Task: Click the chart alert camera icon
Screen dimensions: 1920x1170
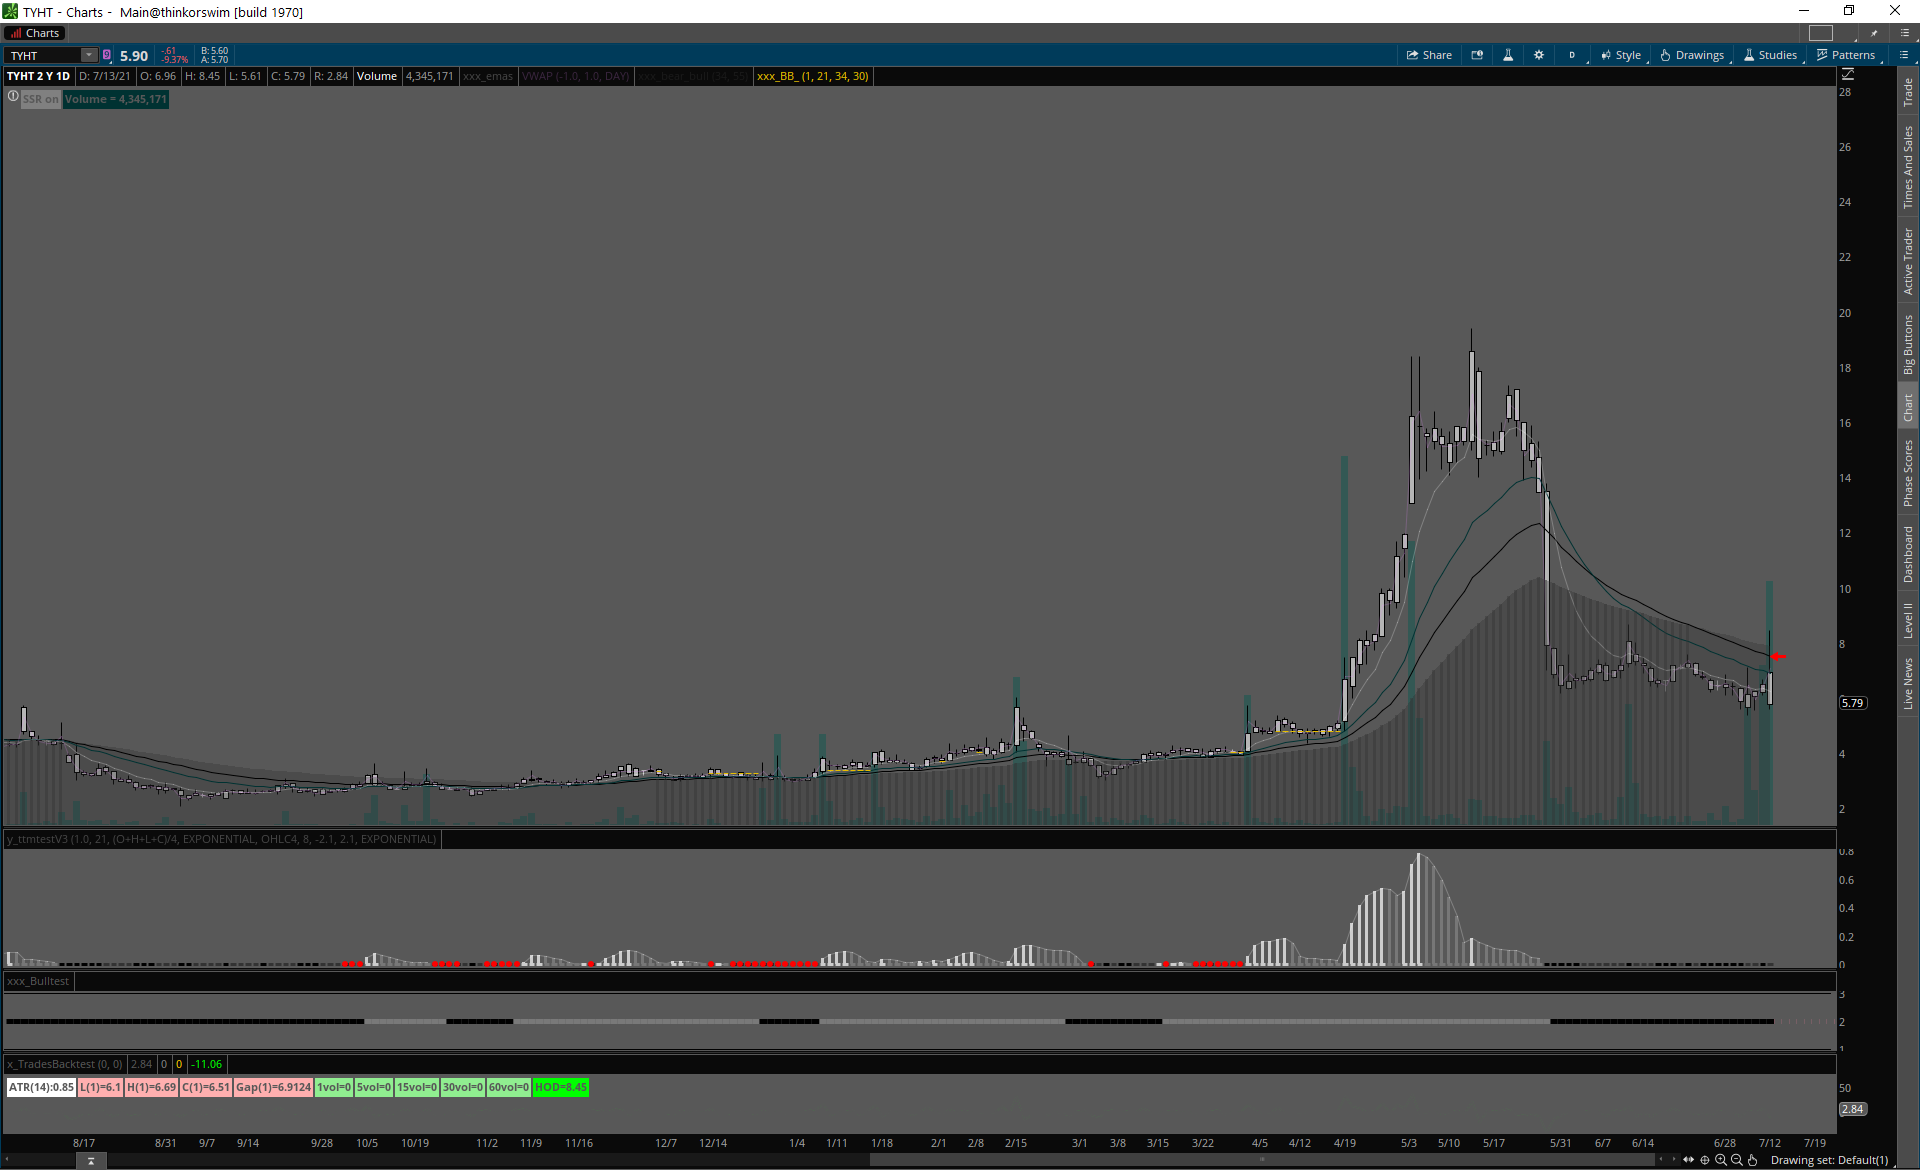Action: point(1477,55)
